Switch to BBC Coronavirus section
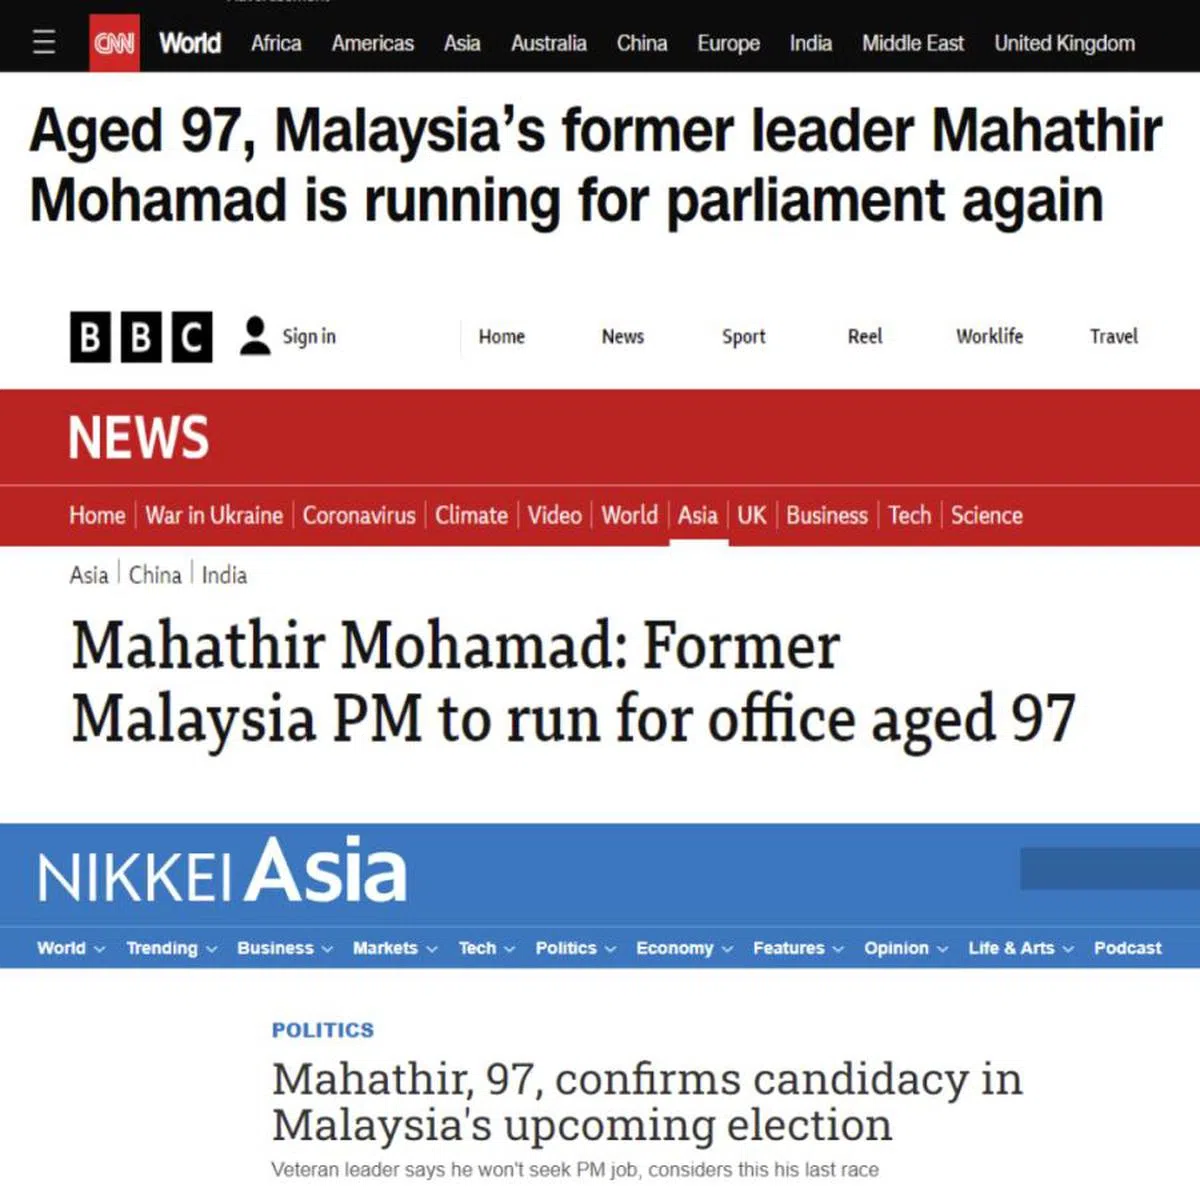Screen dimensions: 1200x1200 (x=359, y=515)
